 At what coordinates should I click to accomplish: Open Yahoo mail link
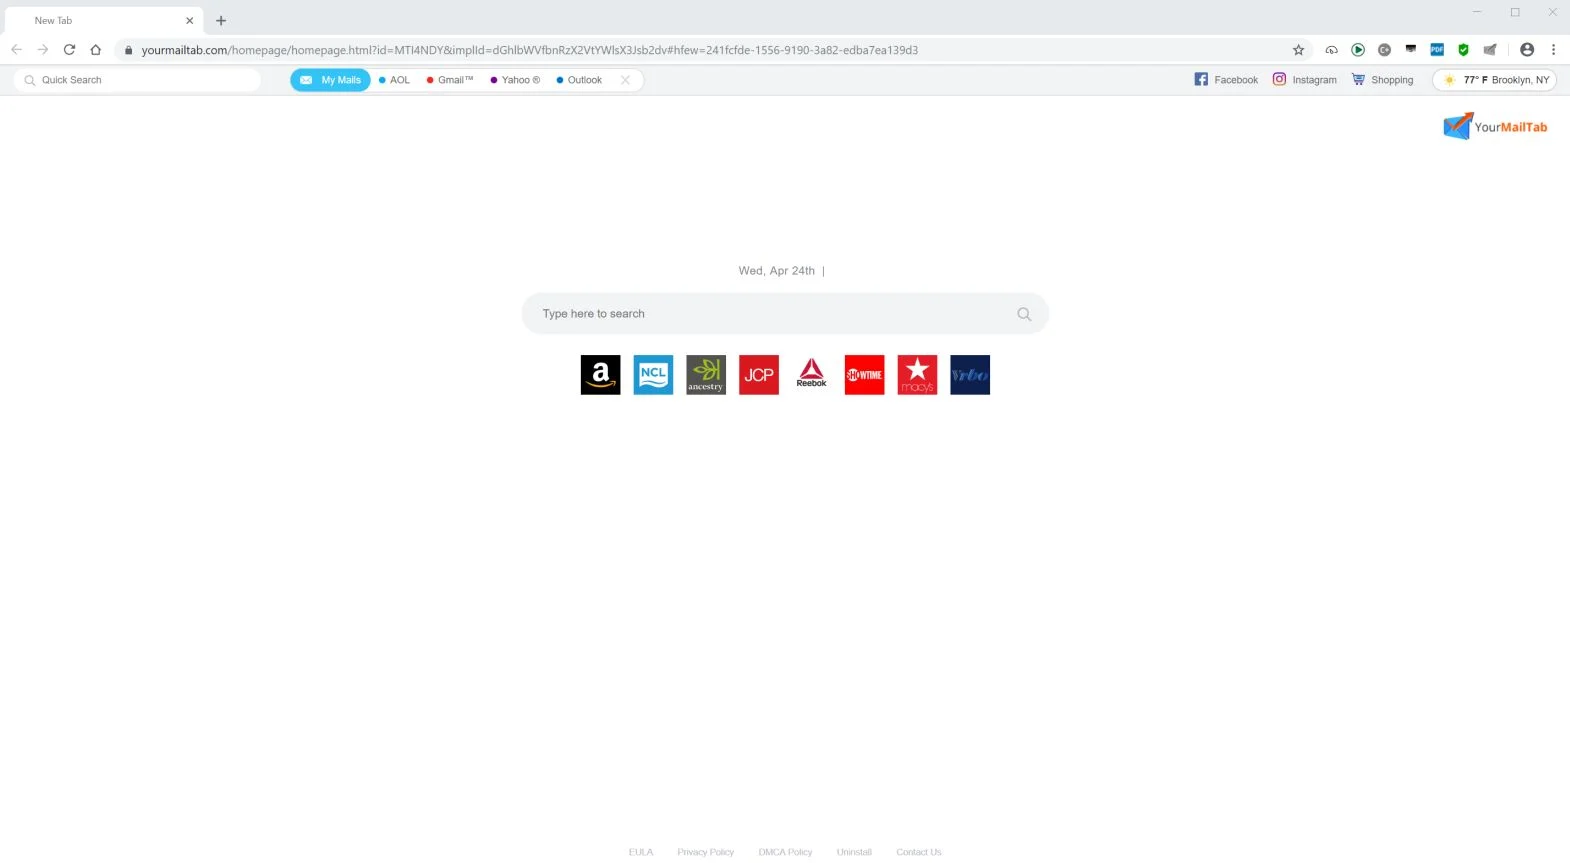[x=515, y=80]
